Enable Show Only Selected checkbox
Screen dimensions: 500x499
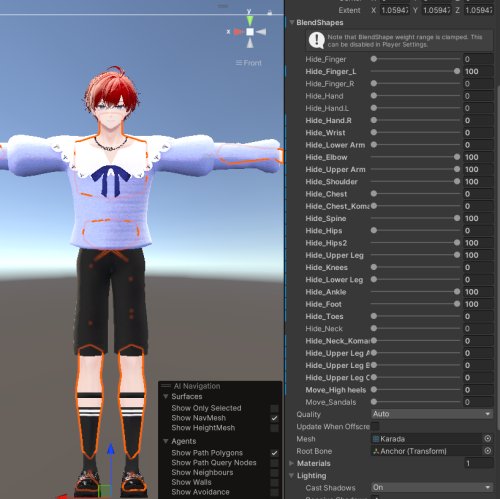[x=274, y=408]
